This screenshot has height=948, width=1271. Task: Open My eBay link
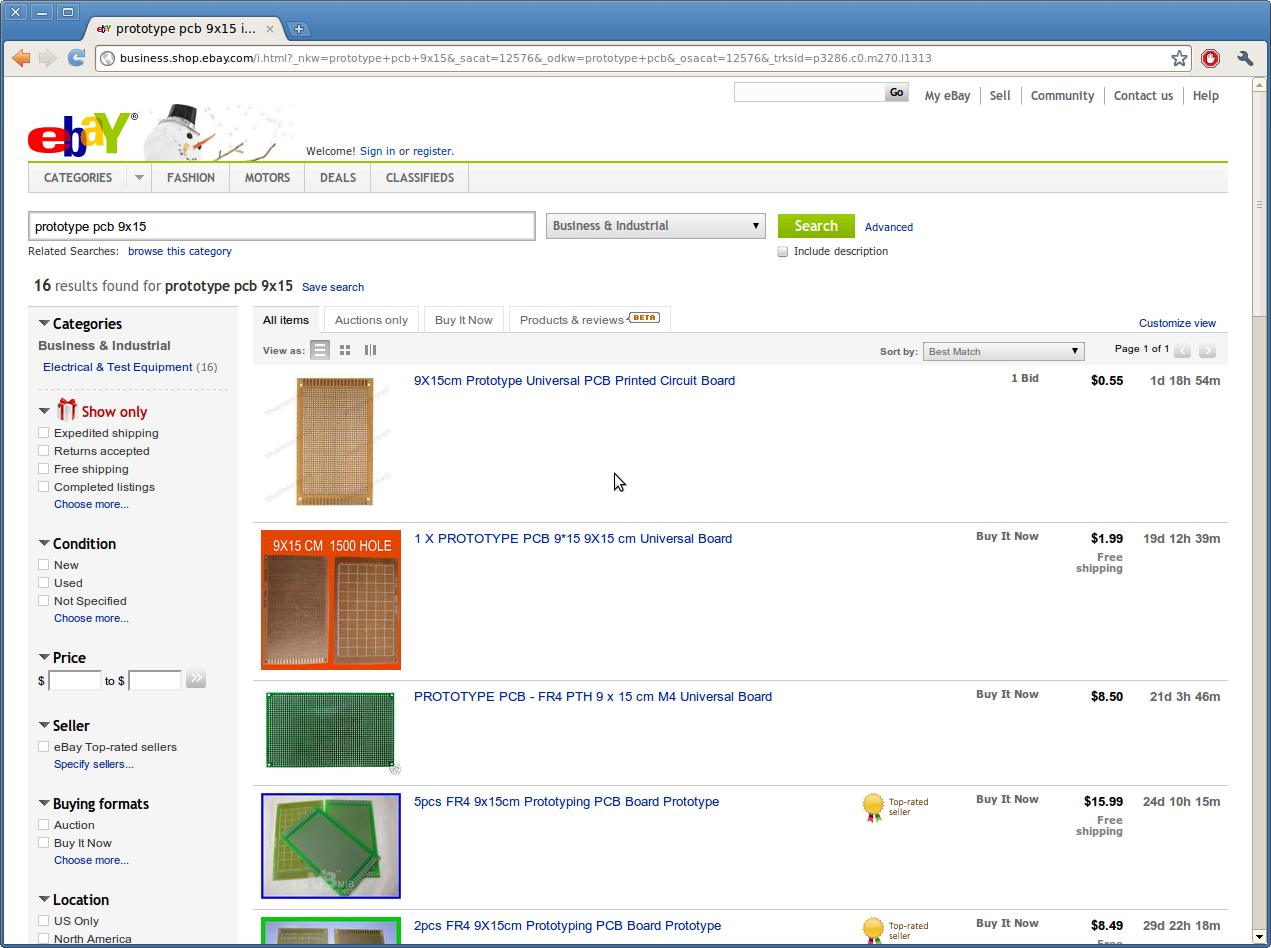tap(947, 96)
